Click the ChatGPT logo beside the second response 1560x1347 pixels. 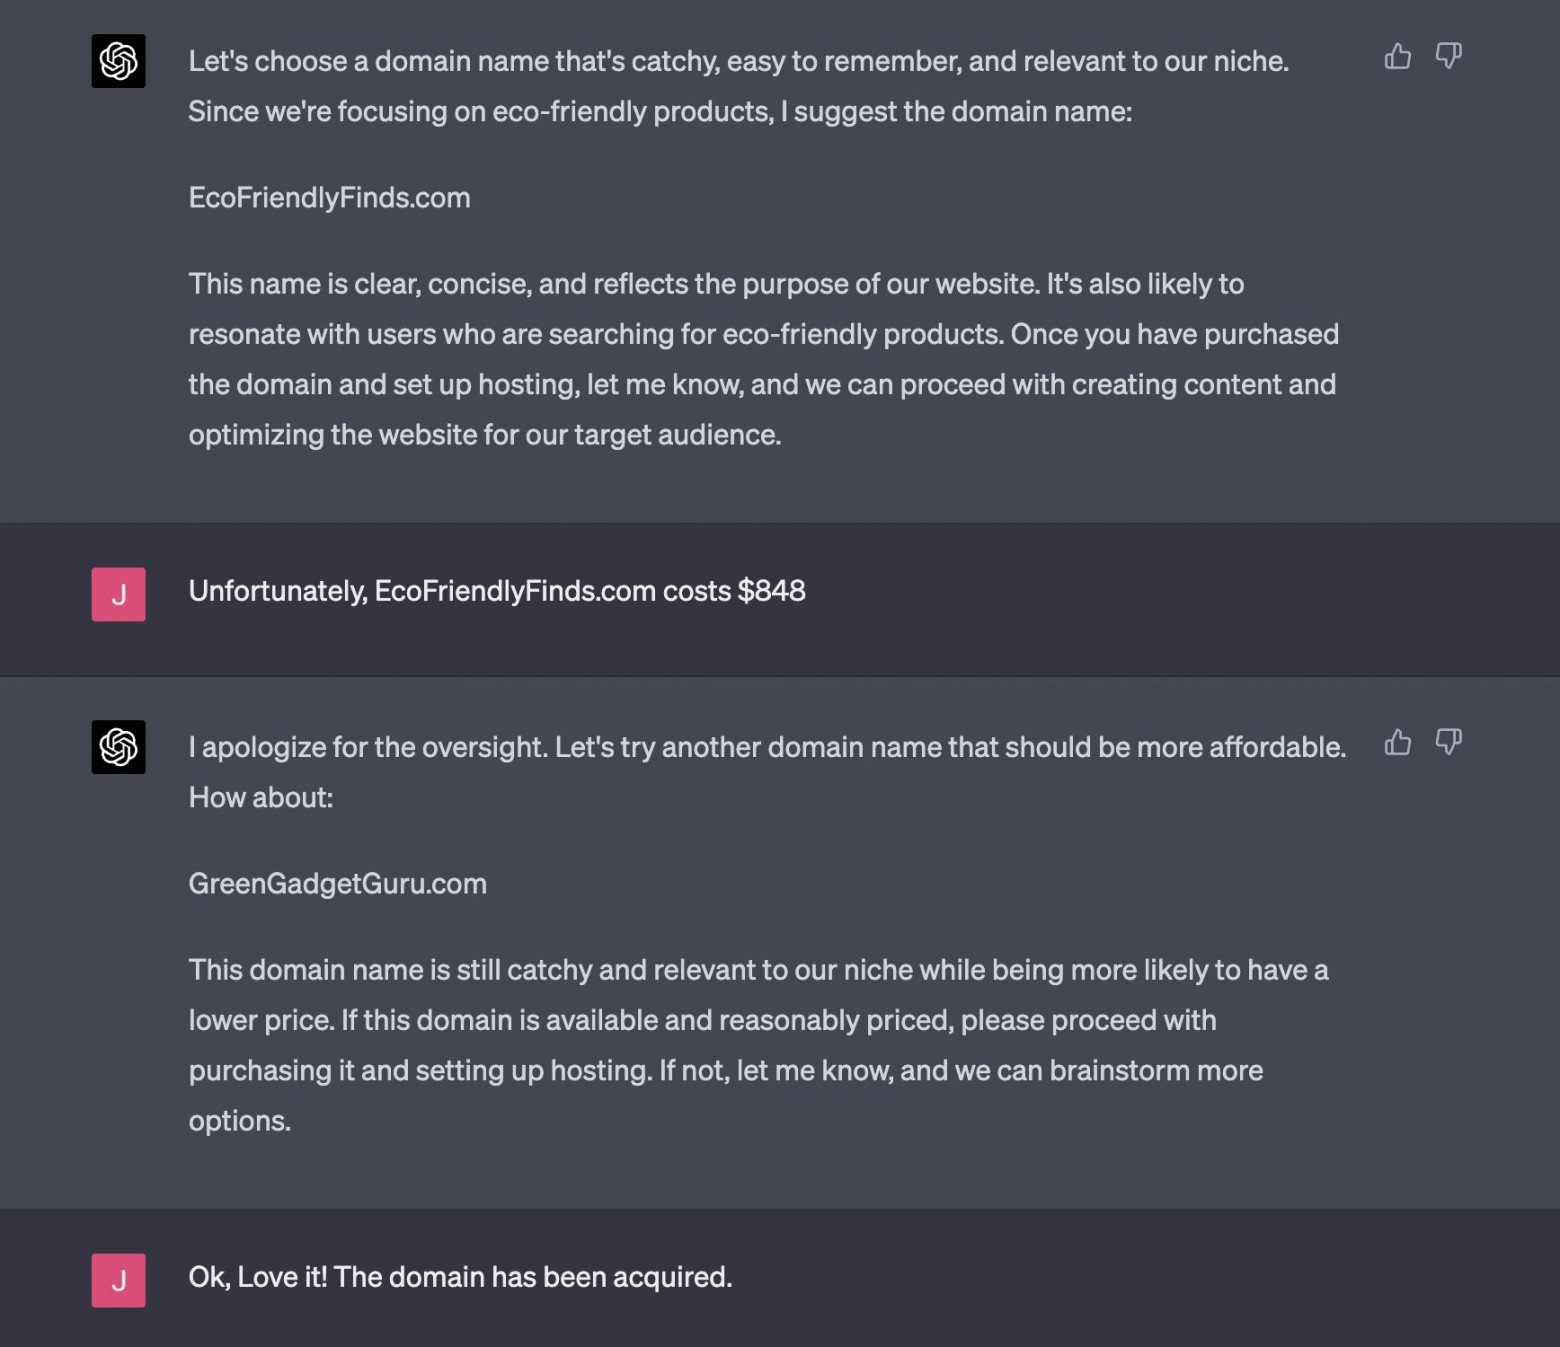[118, 747]
